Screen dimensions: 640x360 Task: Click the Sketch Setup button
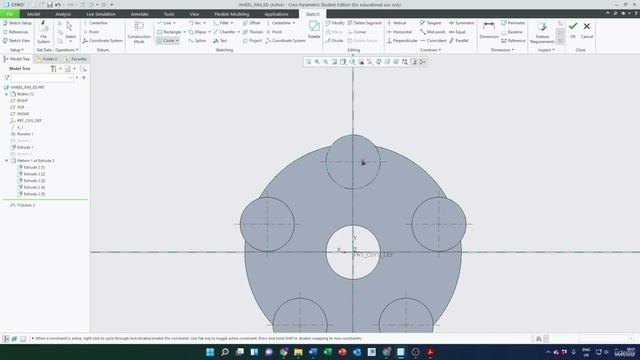[x=17, y=23]
